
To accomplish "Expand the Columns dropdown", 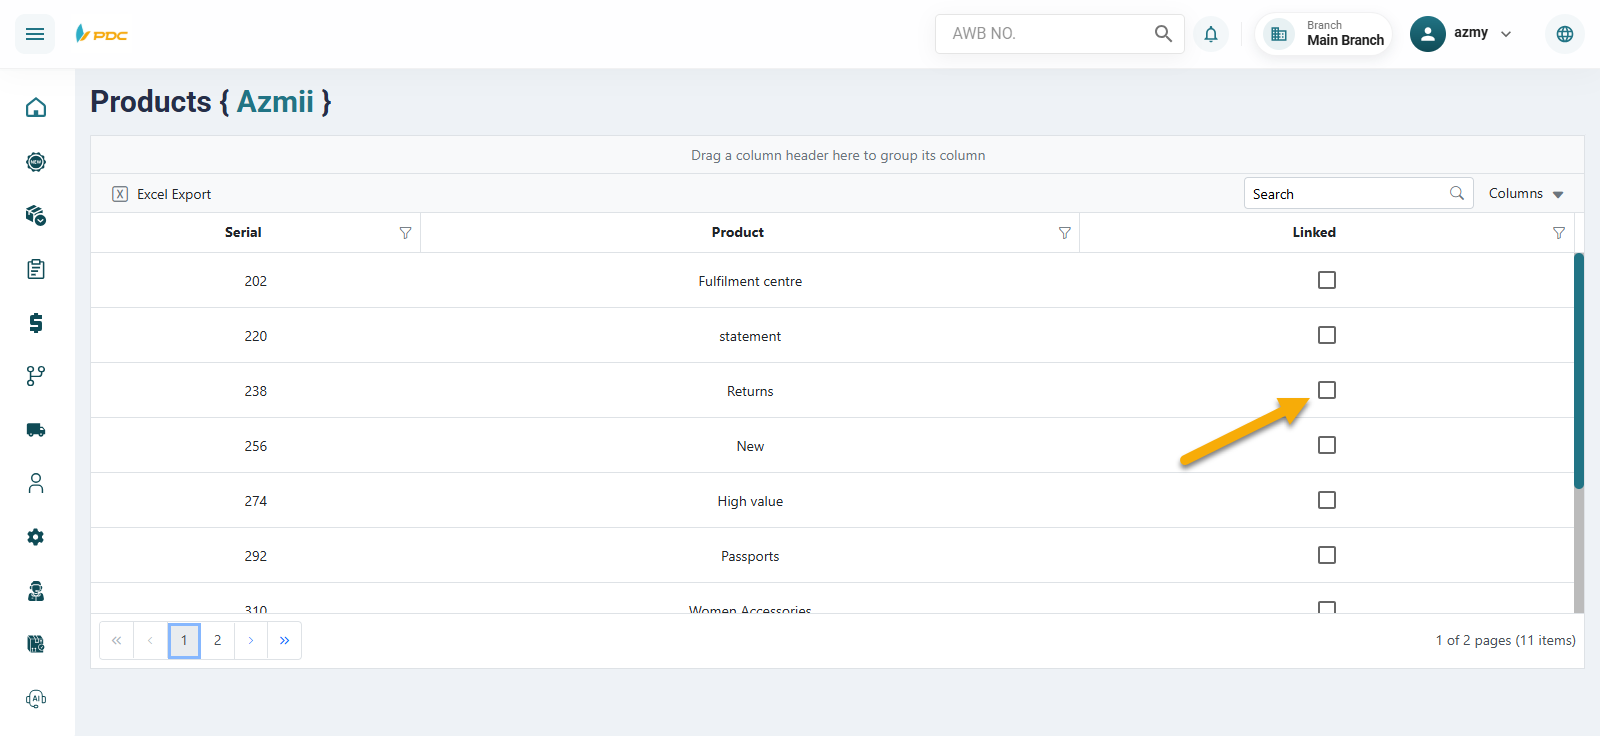I will point(1525,194).
